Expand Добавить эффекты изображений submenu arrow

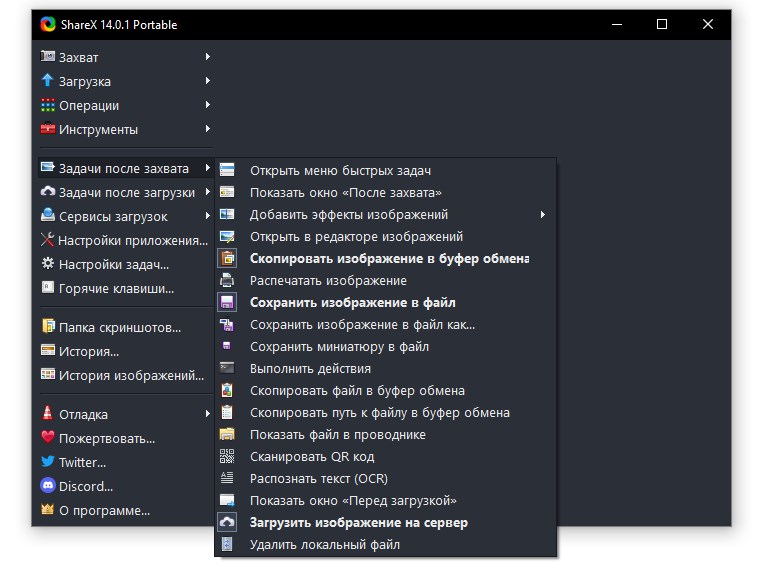tap(543, 214)
